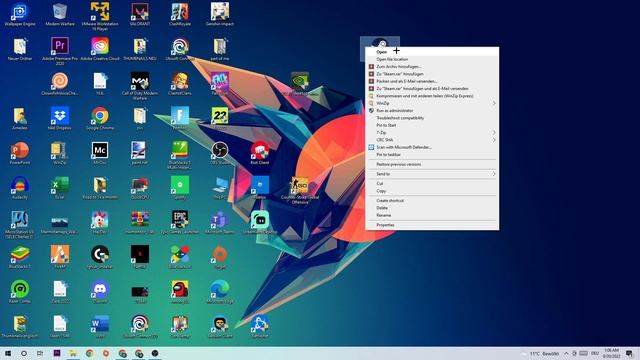Select the Clash Royale desktop icon
The height and width of the screenshot is (360, 640).
[x=180, y=15]
